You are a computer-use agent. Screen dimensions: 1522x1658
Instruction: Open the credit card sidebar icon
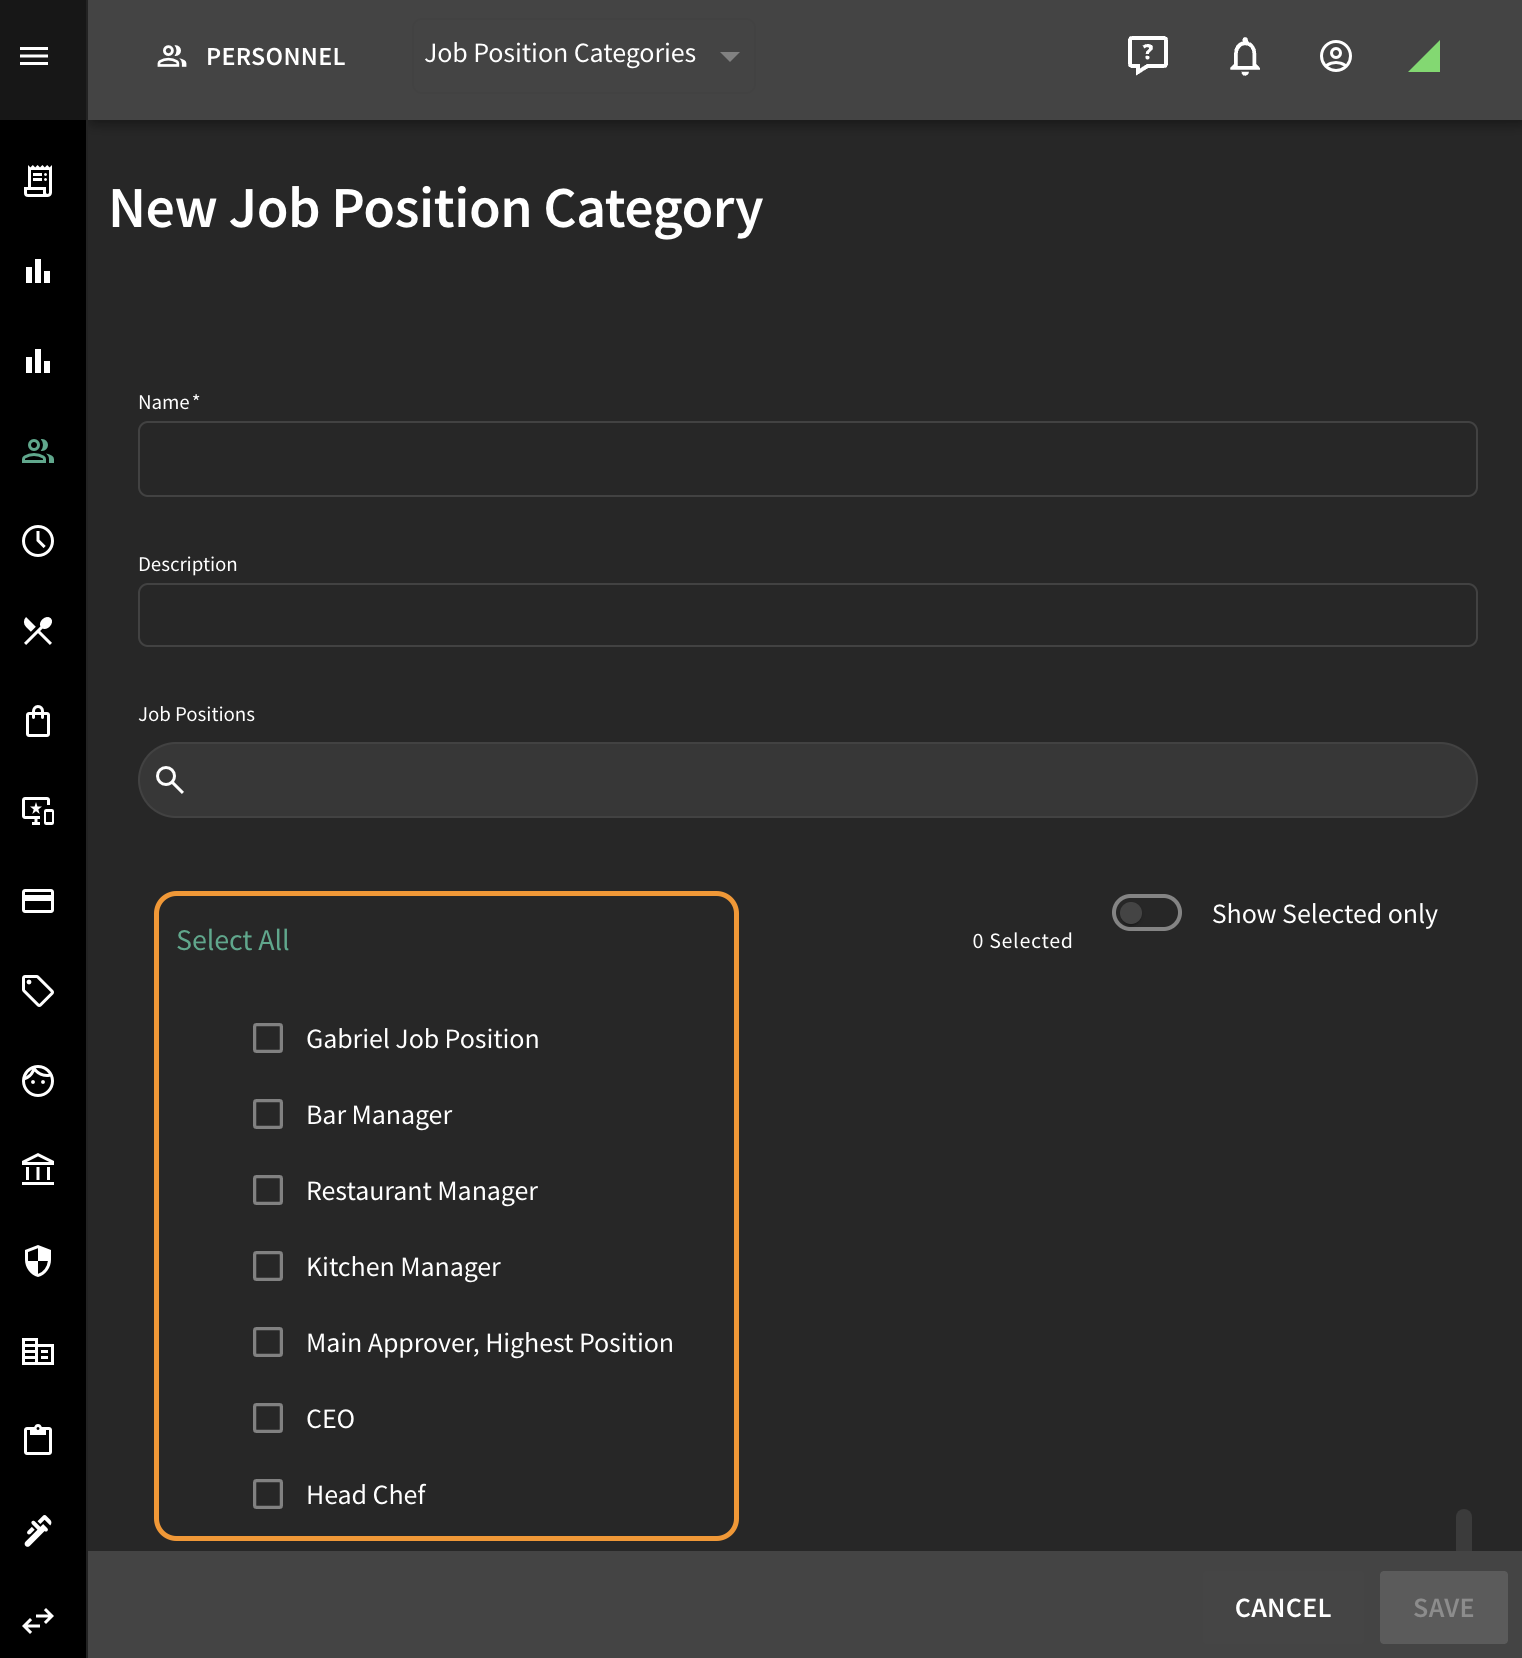point(38,901)
